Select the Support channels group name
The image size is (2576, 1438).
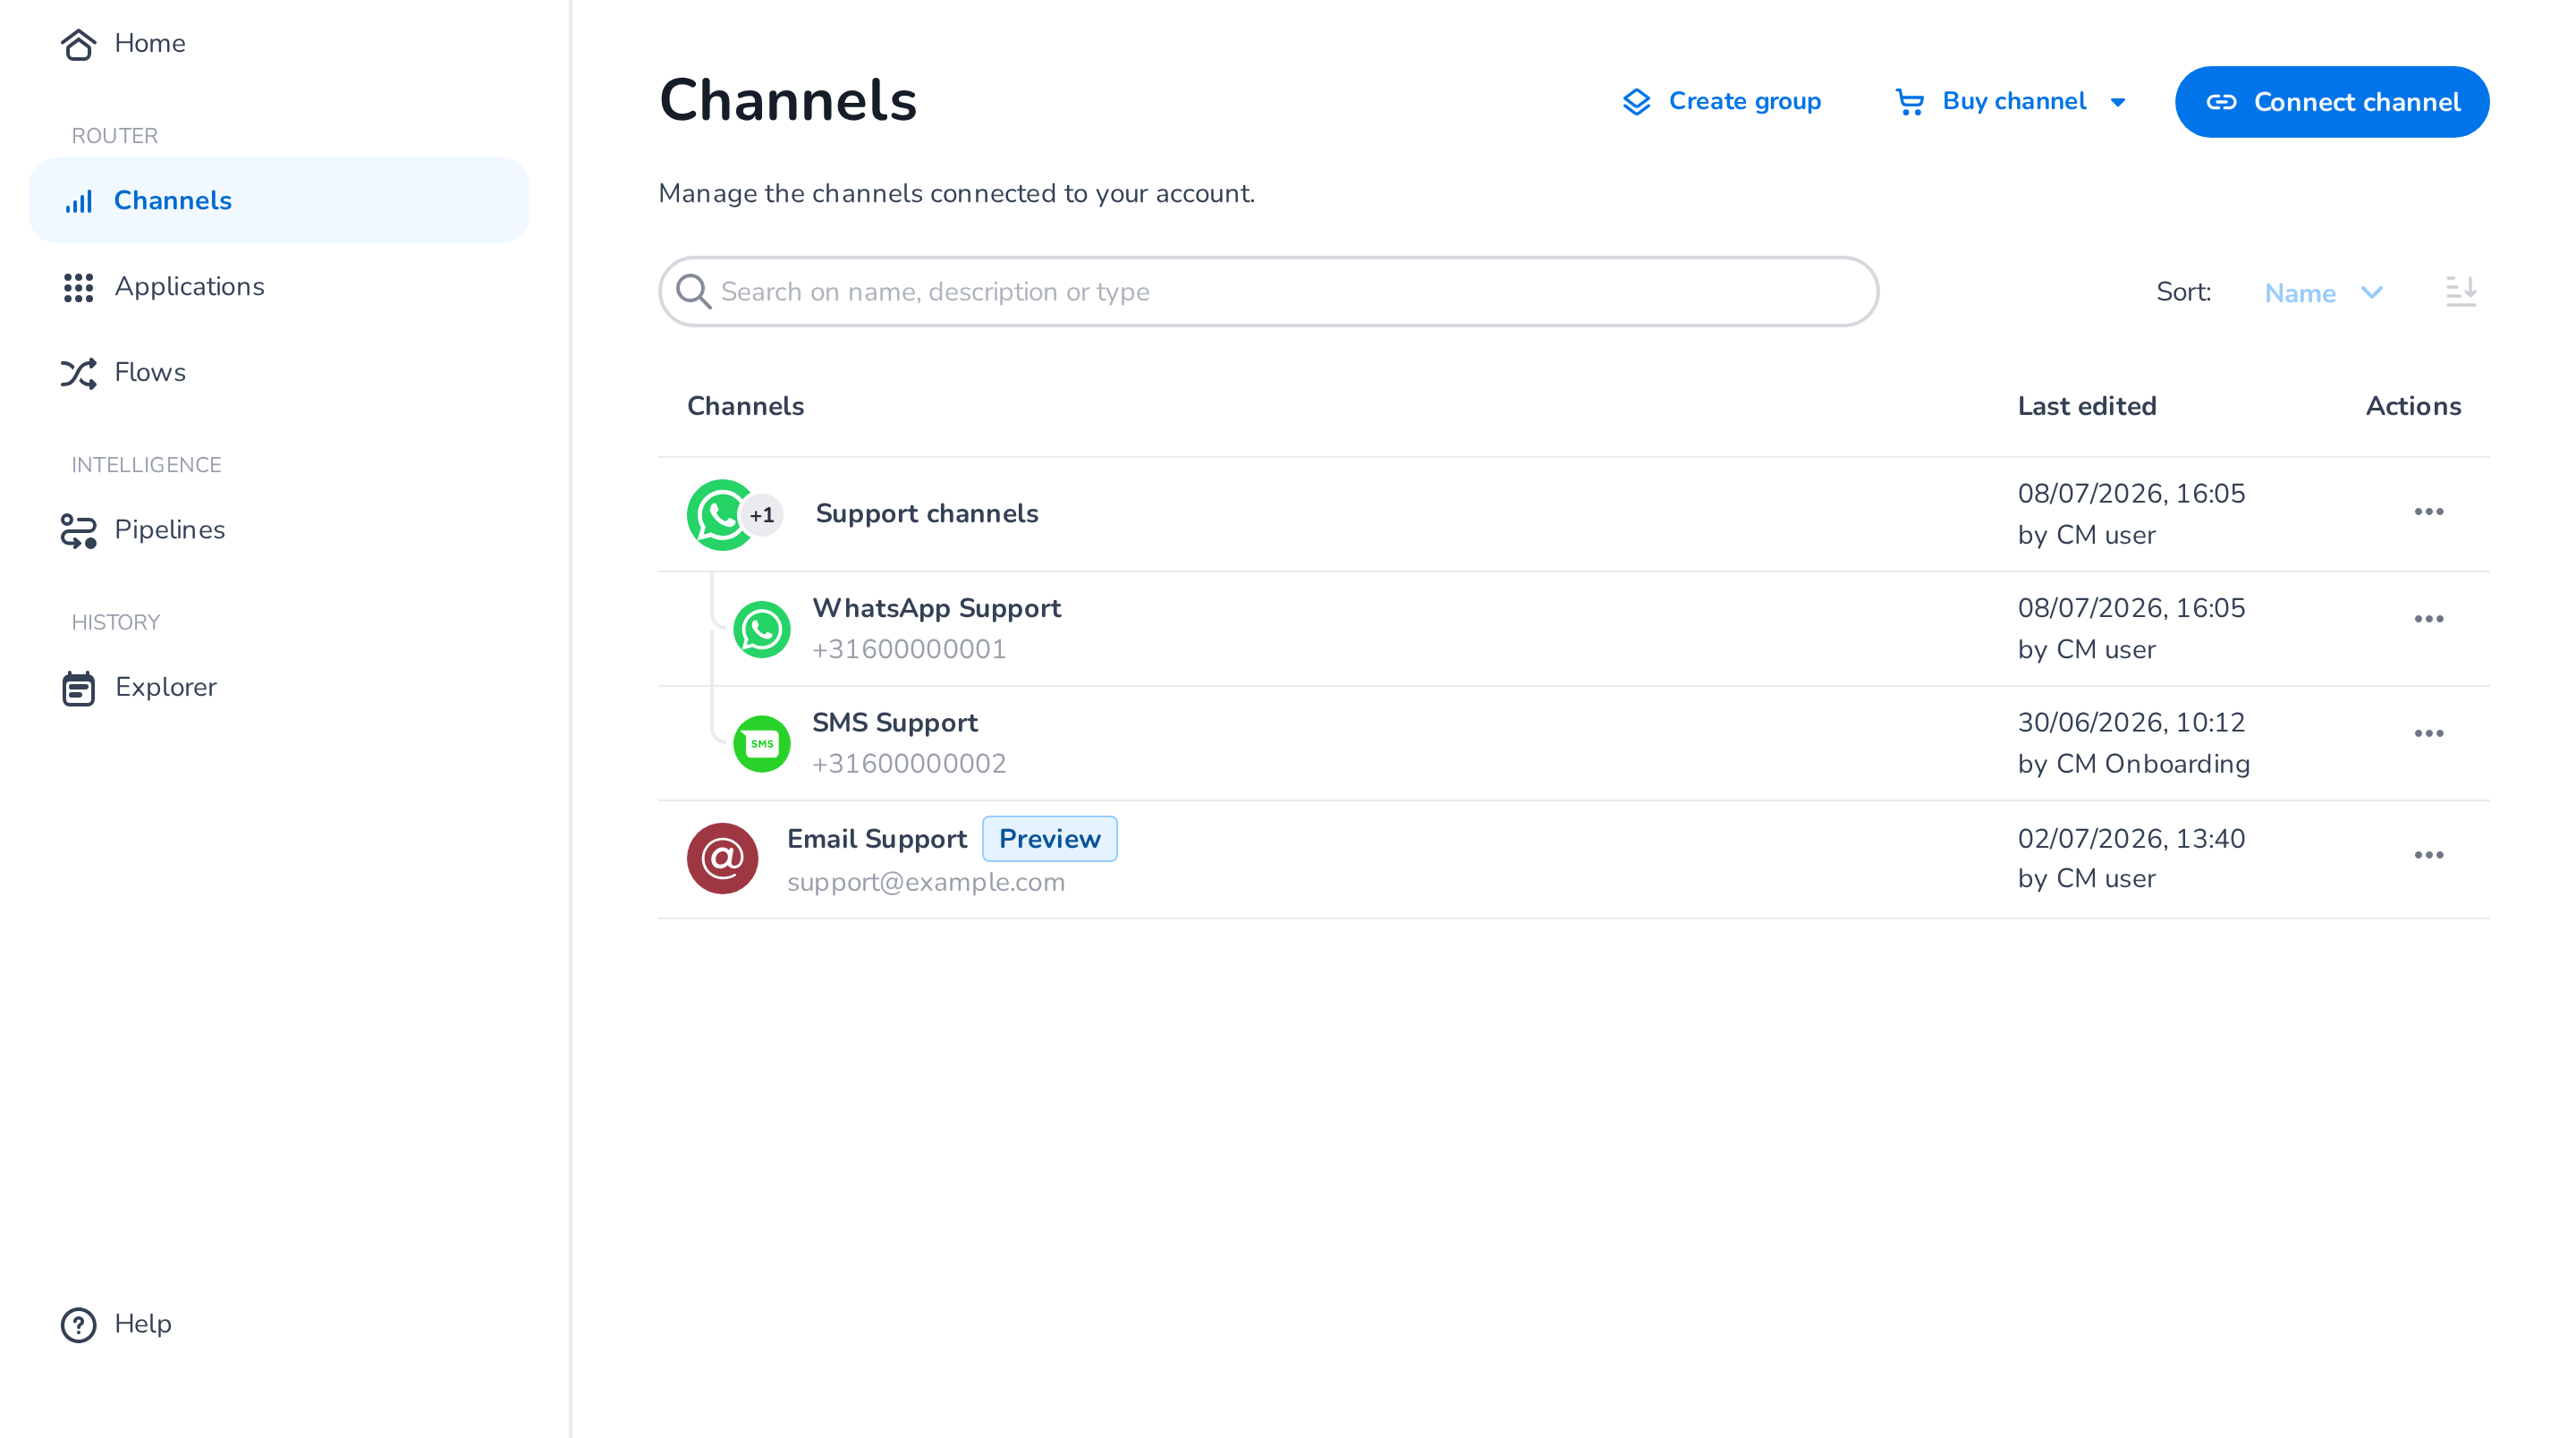coord(927,513)
